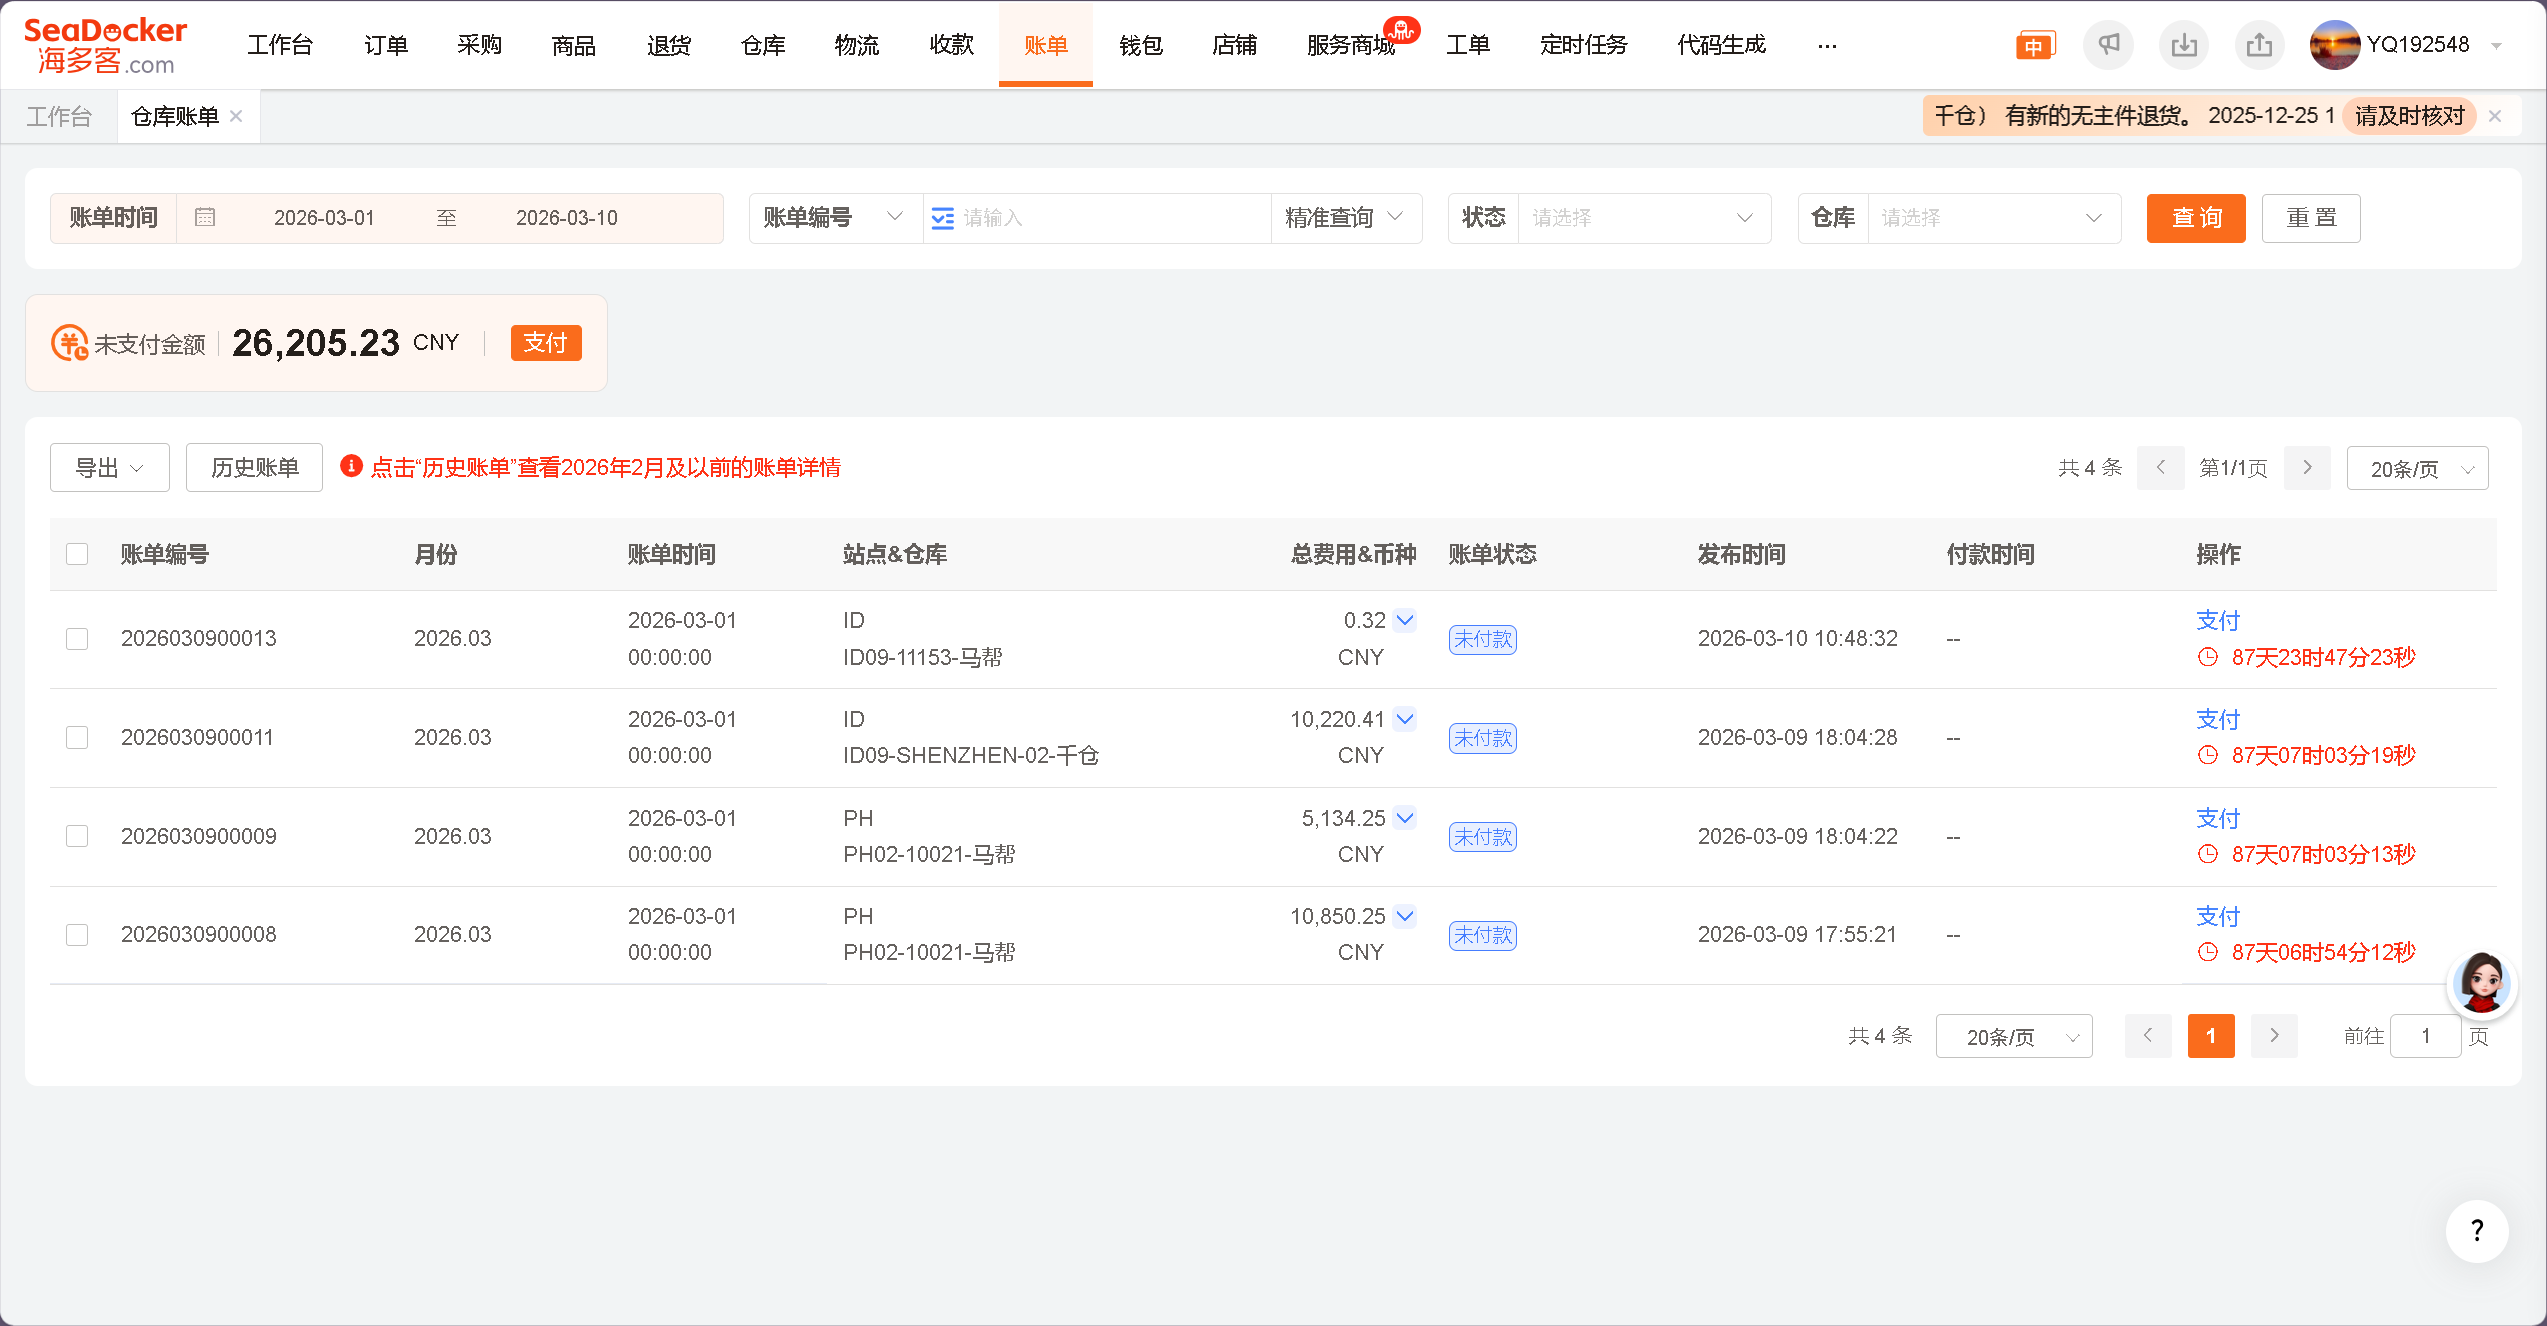The height and width of the screenshot is (1326, 2547).
Task: Expand fee details for 10,220.41 amount
Action: 1405,719
